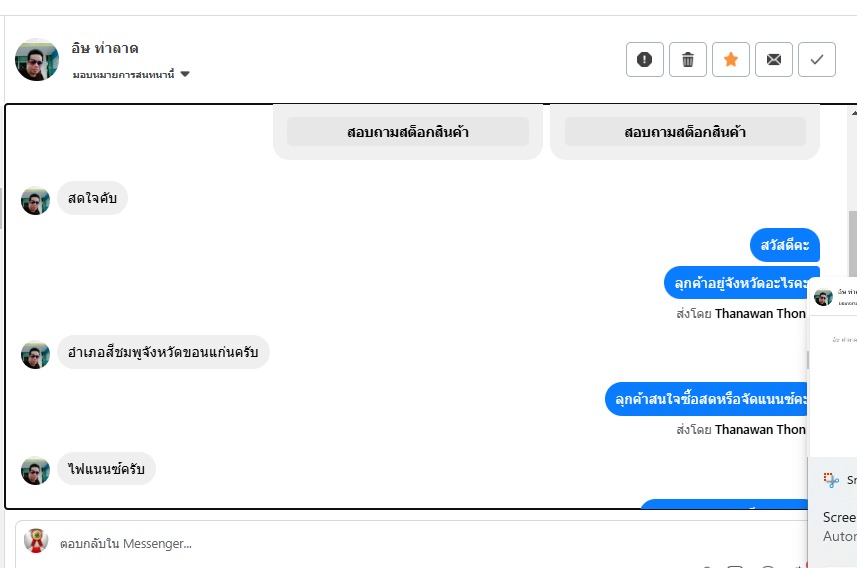
Task: Click the scrollbar up arrow
Action: point(852,110)
